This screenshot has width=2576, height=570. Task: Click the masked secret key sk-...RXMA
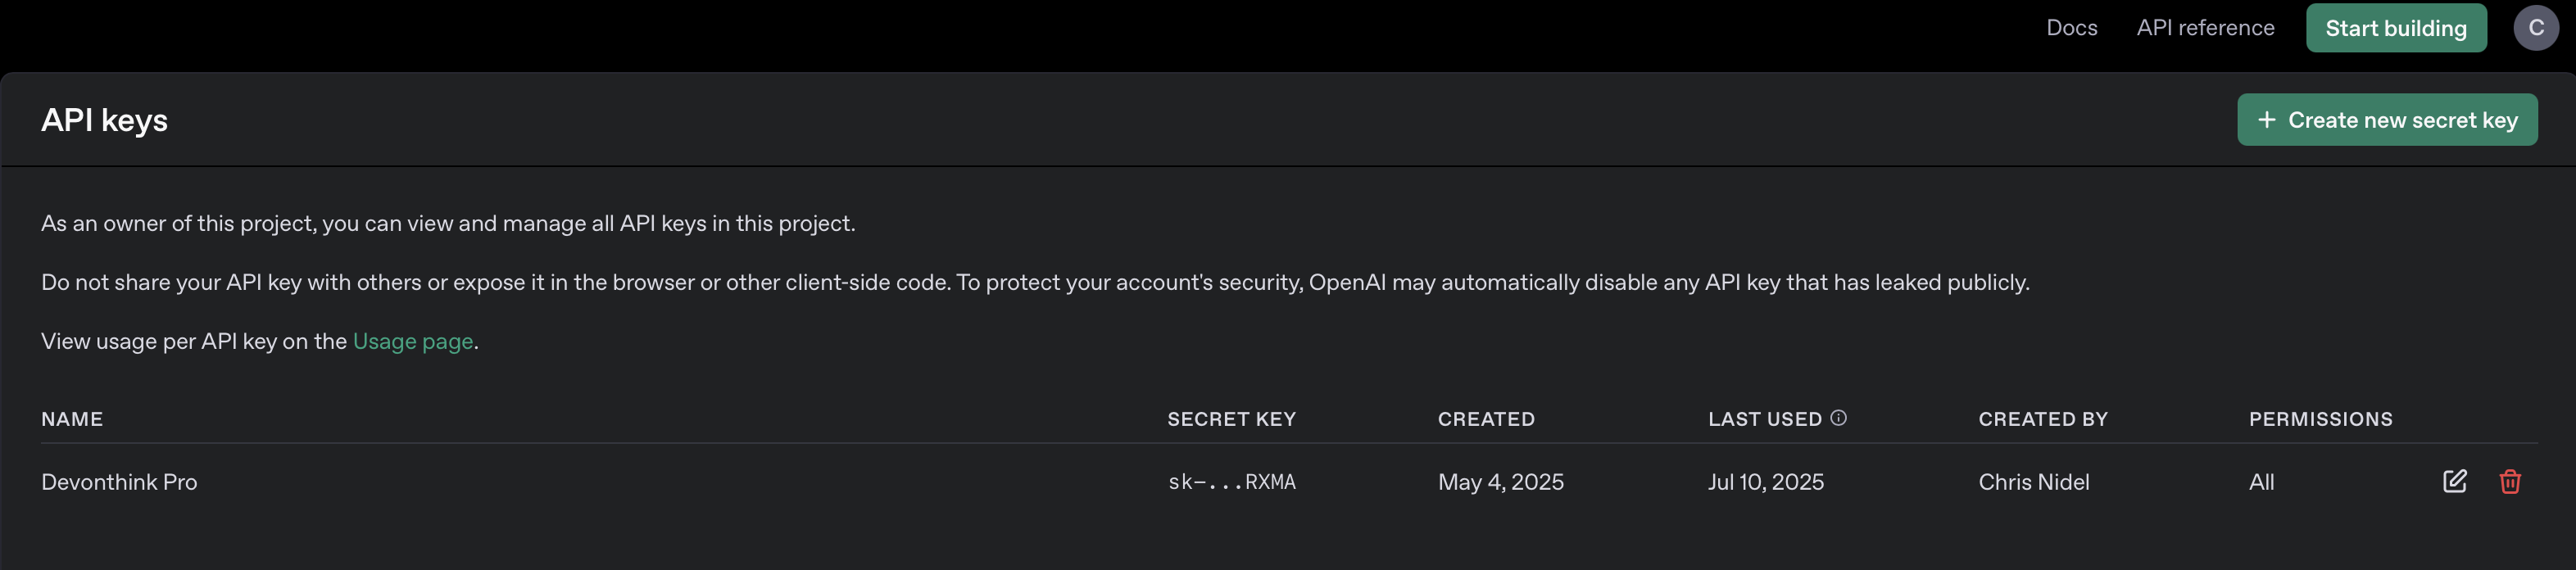tap(1231, 482)
